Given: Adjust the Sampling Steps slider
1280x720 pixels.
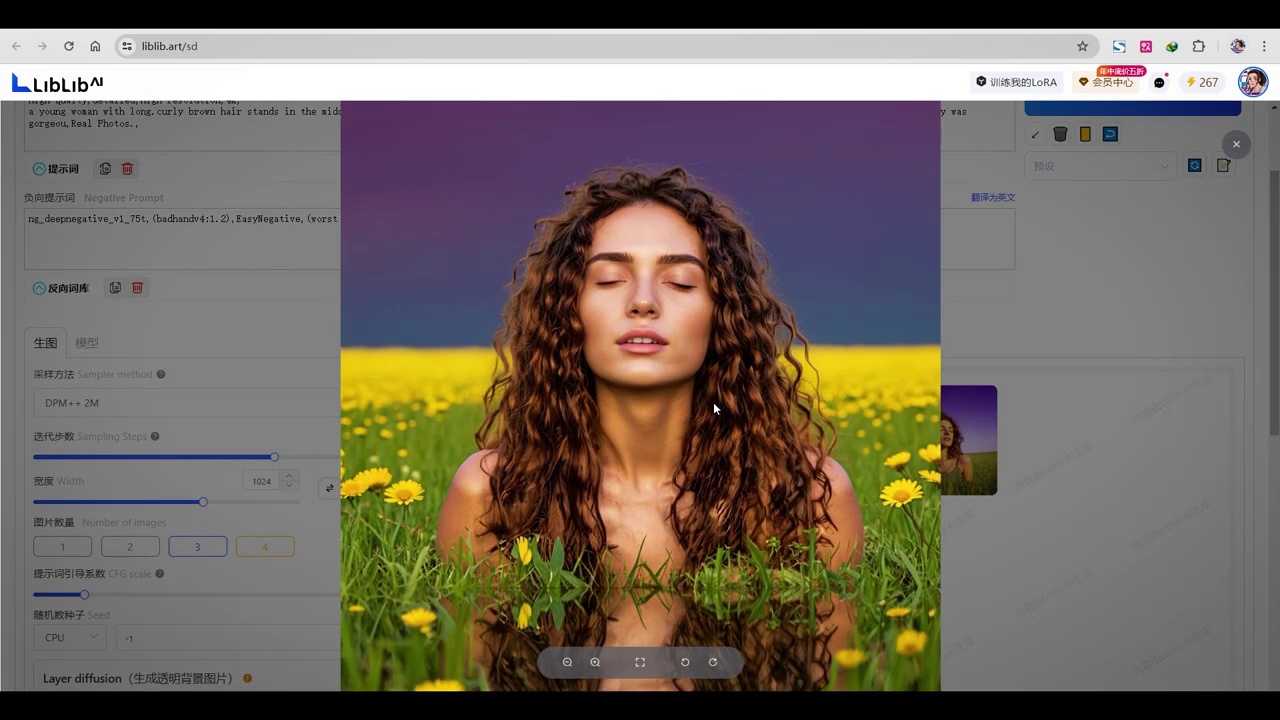Looking at the screenshot, I should 274,457.
